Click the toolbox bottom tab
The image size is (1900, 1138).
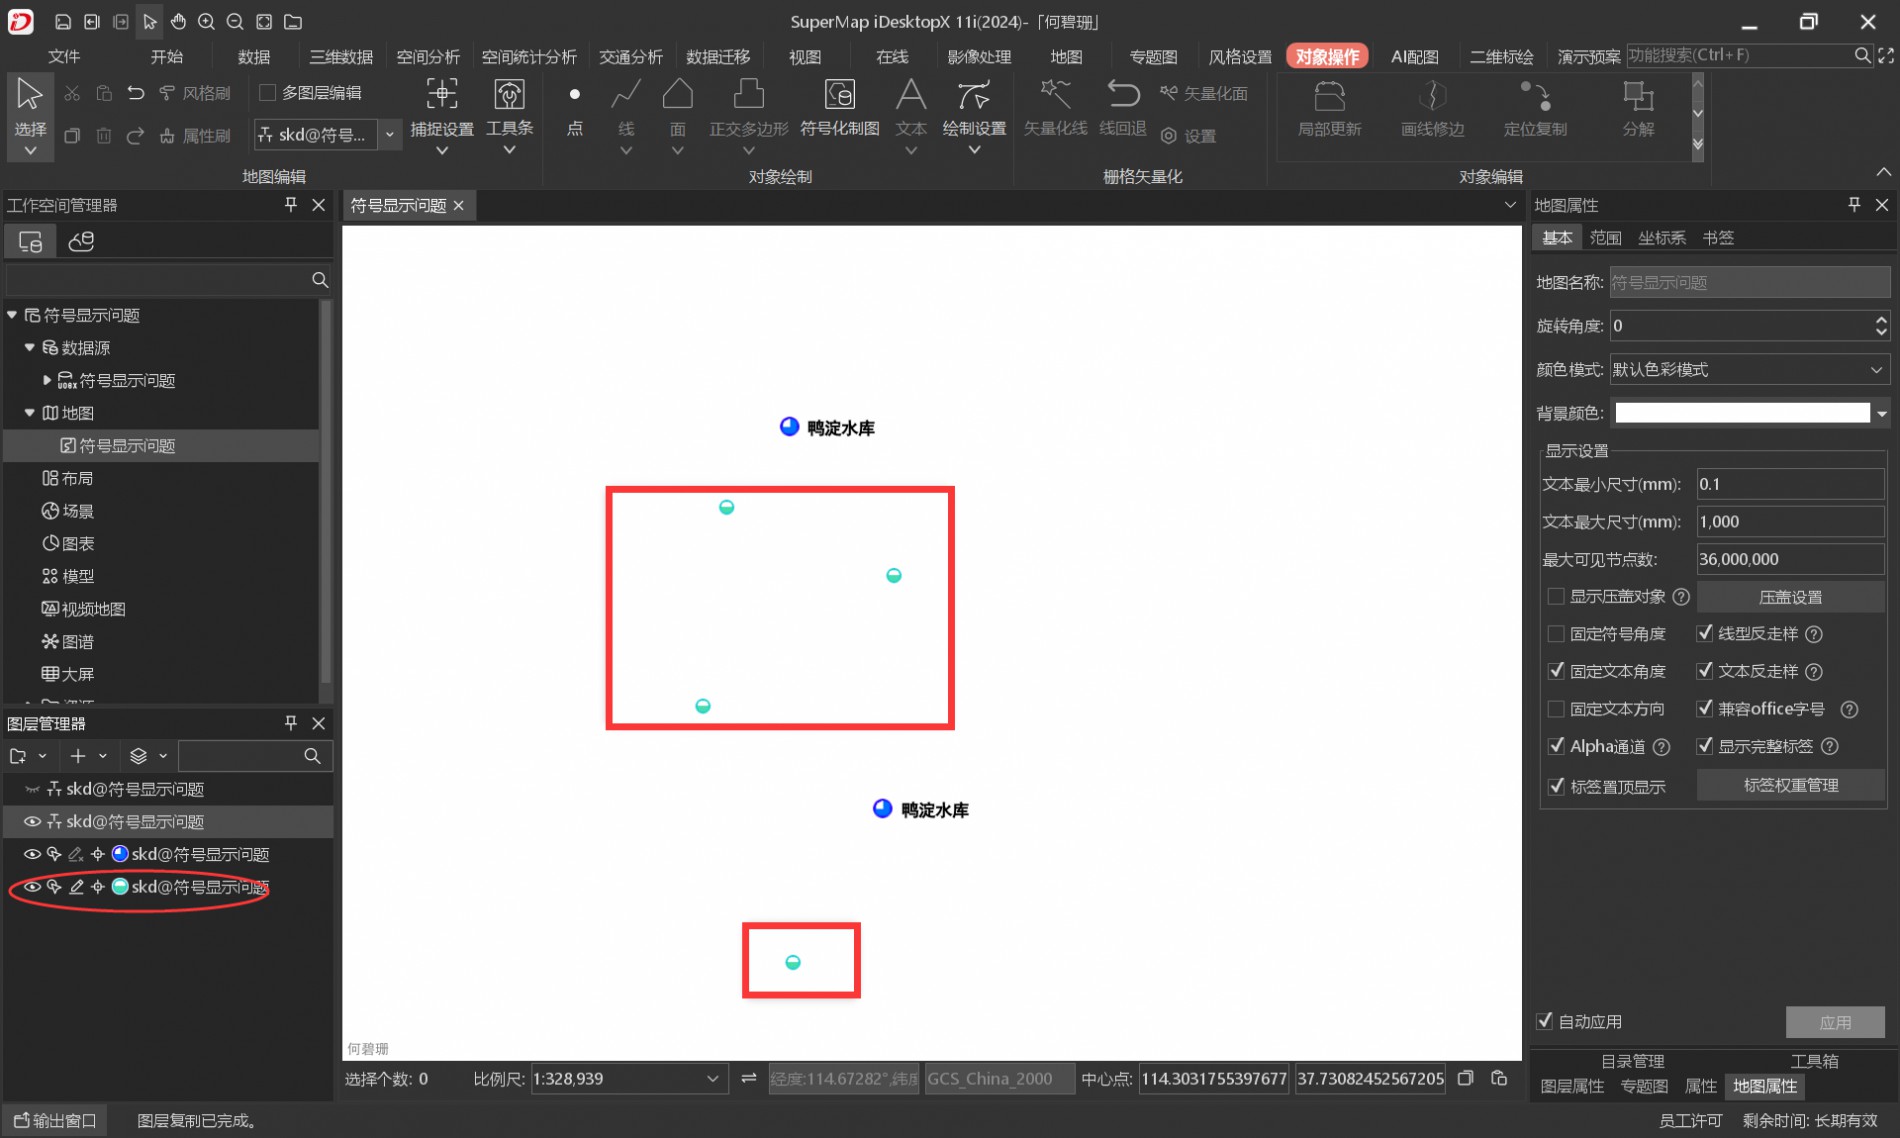(x=1814, y=1061)
